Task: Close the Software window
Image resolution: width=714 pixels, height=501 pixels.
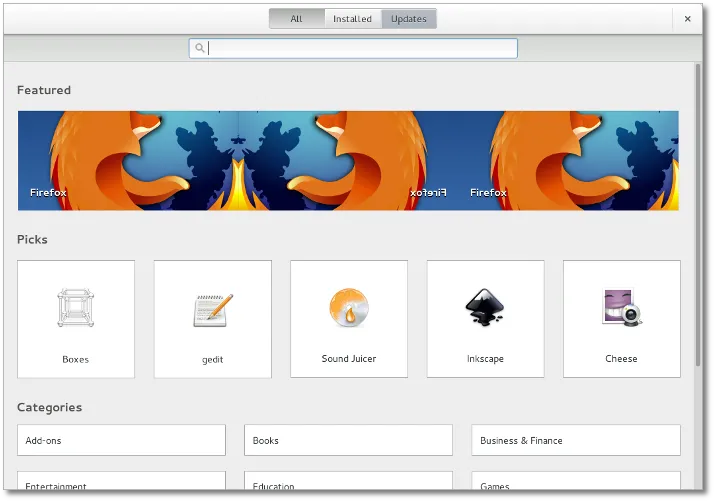Action: click(687, 19)
